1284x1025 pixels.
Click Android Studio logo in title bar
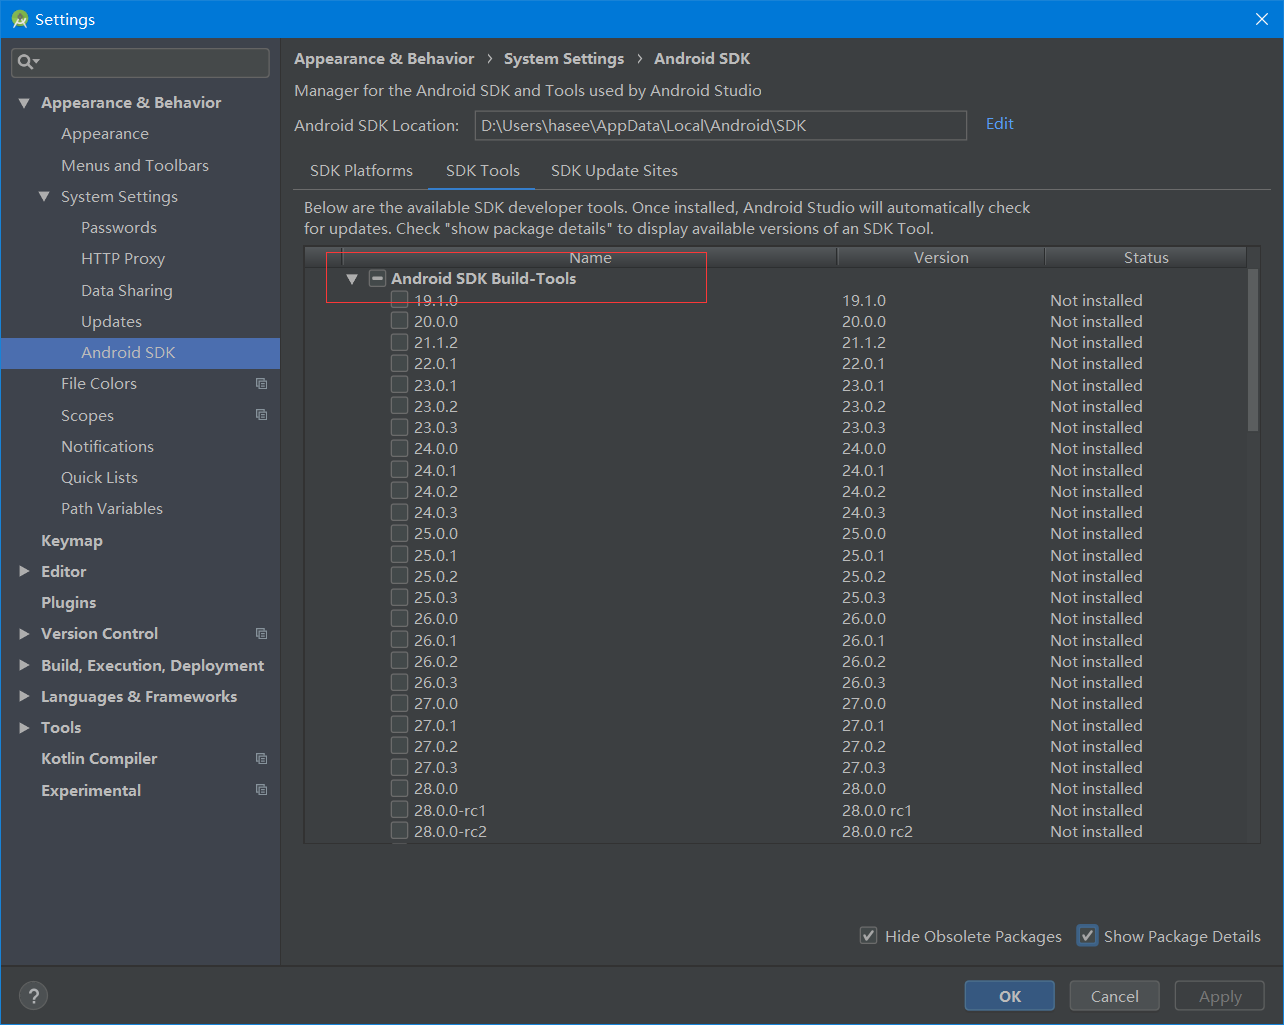coord(19,19)
